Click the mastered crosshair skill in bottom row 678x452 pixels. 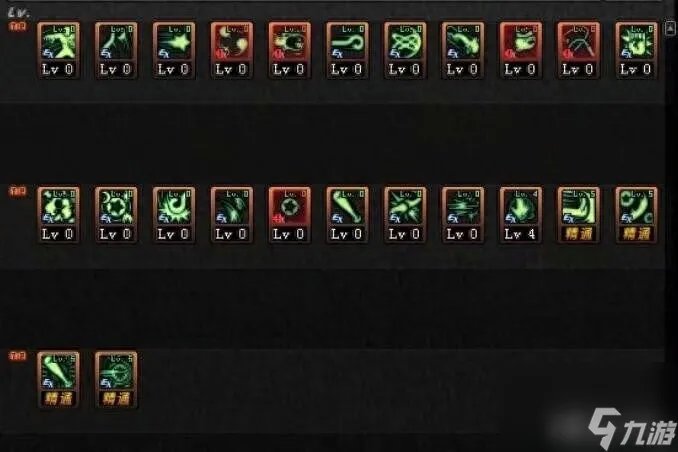(116, 380)
